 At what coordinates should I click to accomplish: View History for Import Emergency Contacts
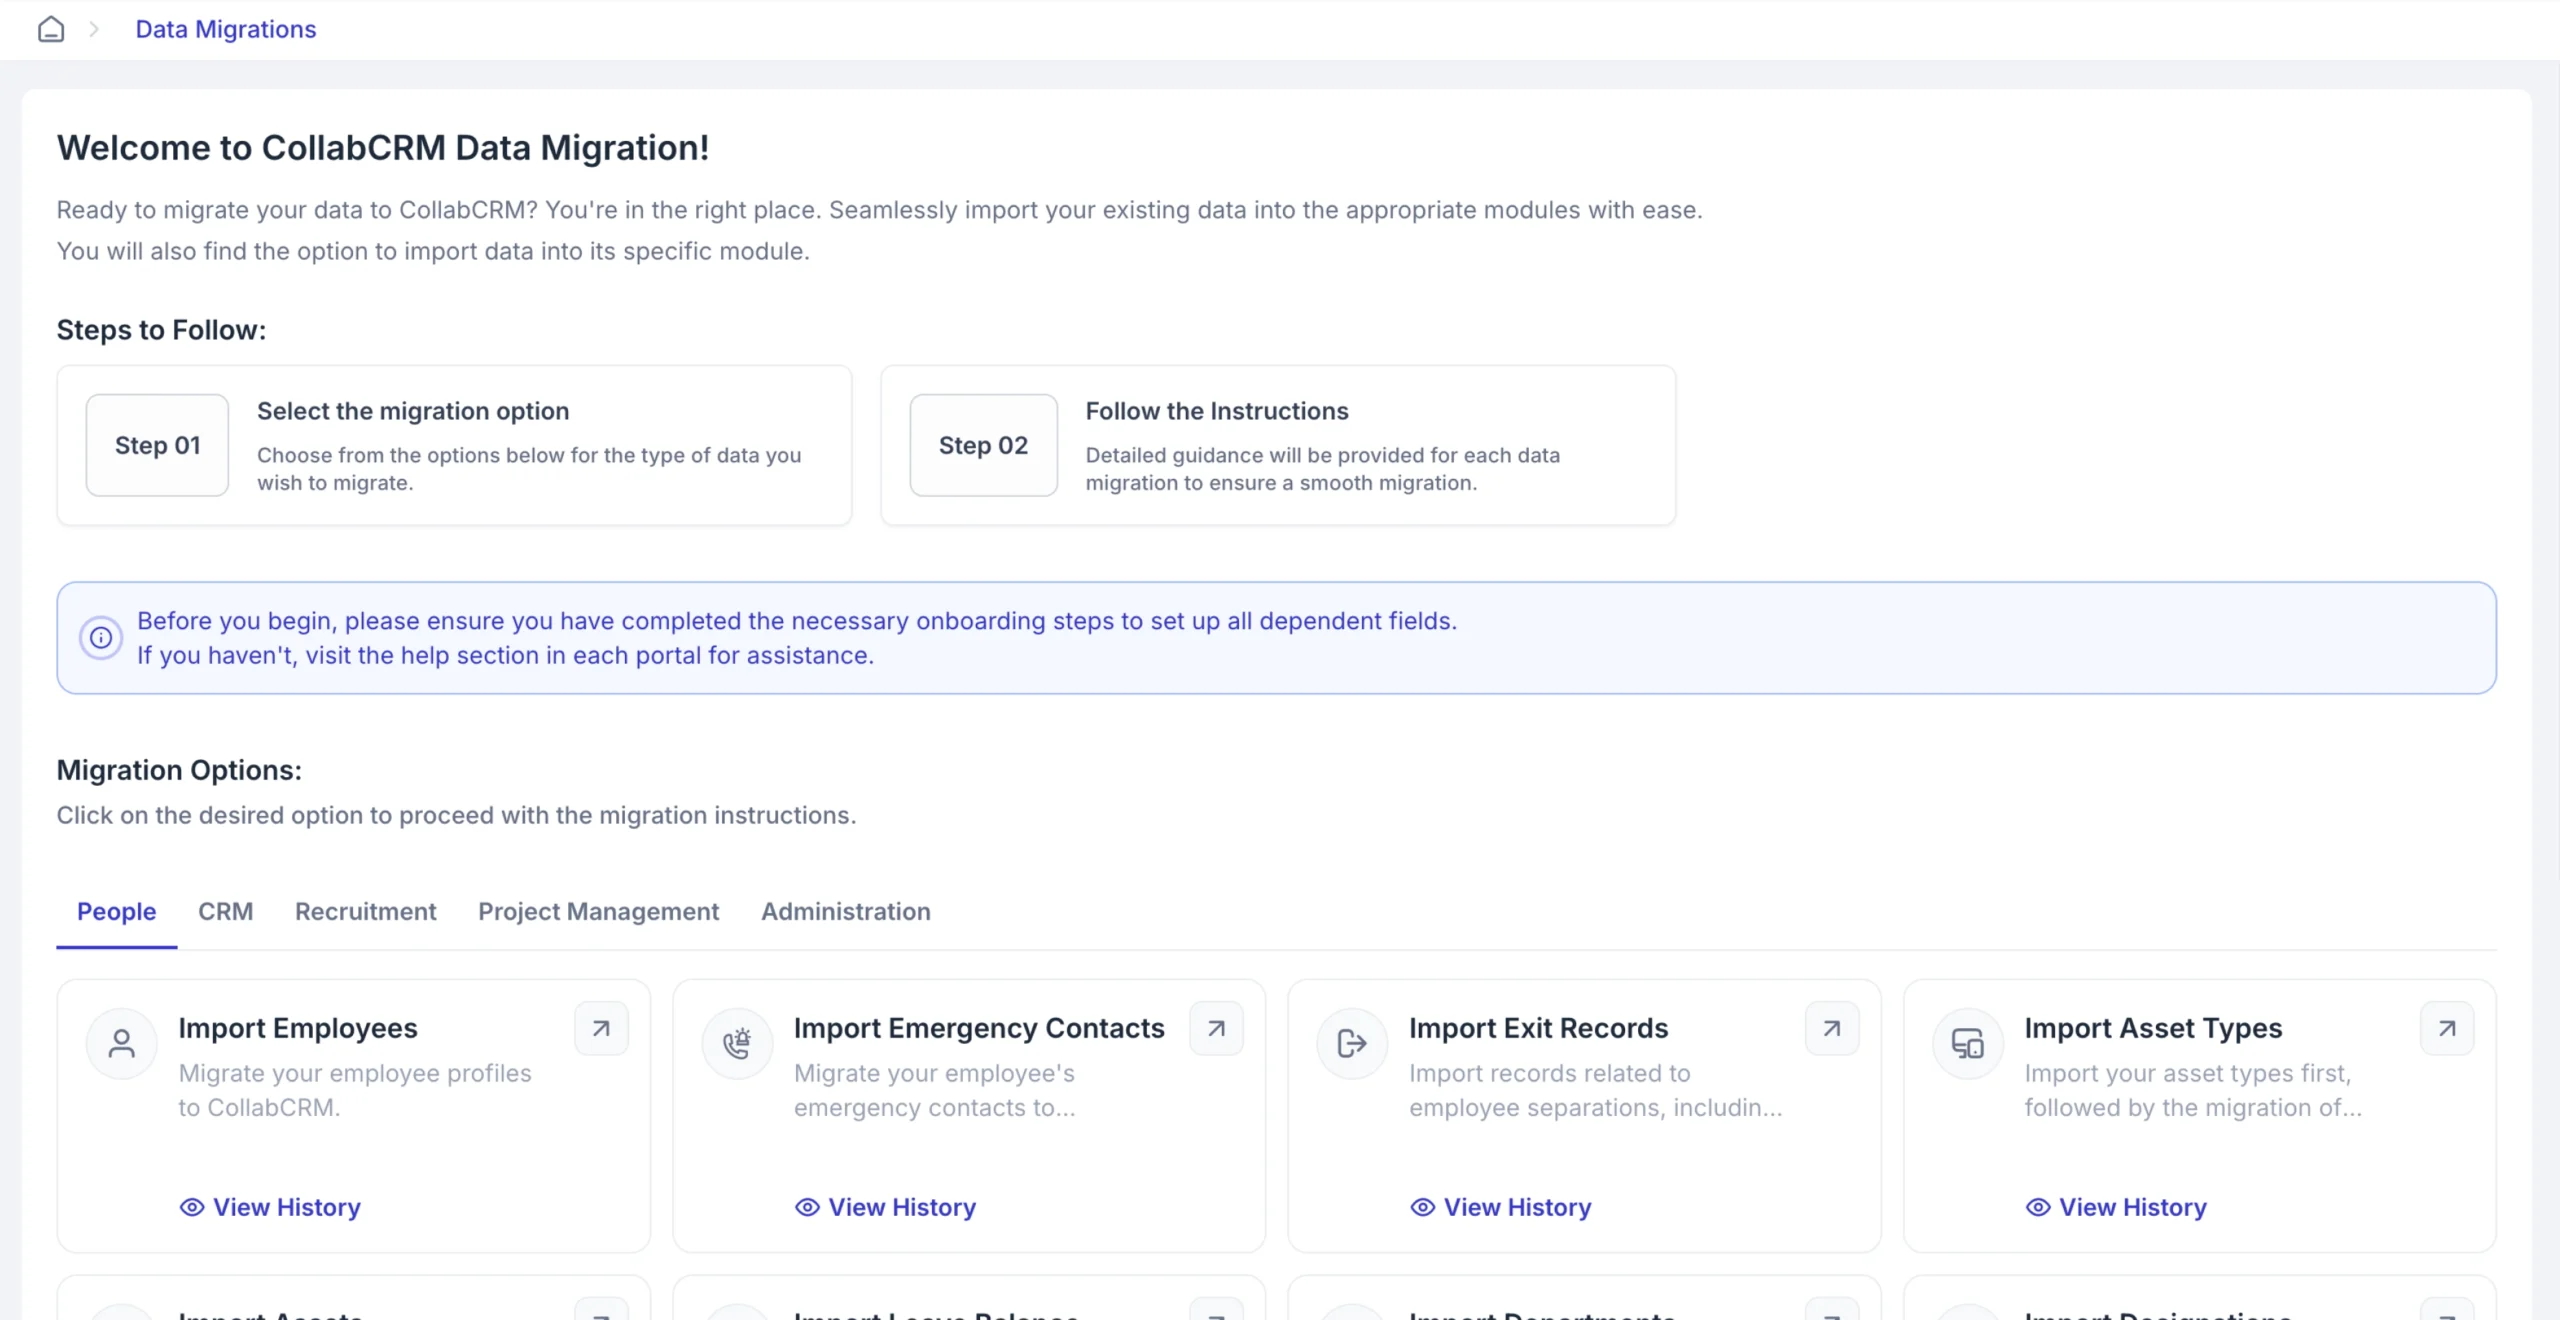pyautogui.click(x=885, y=1207)
